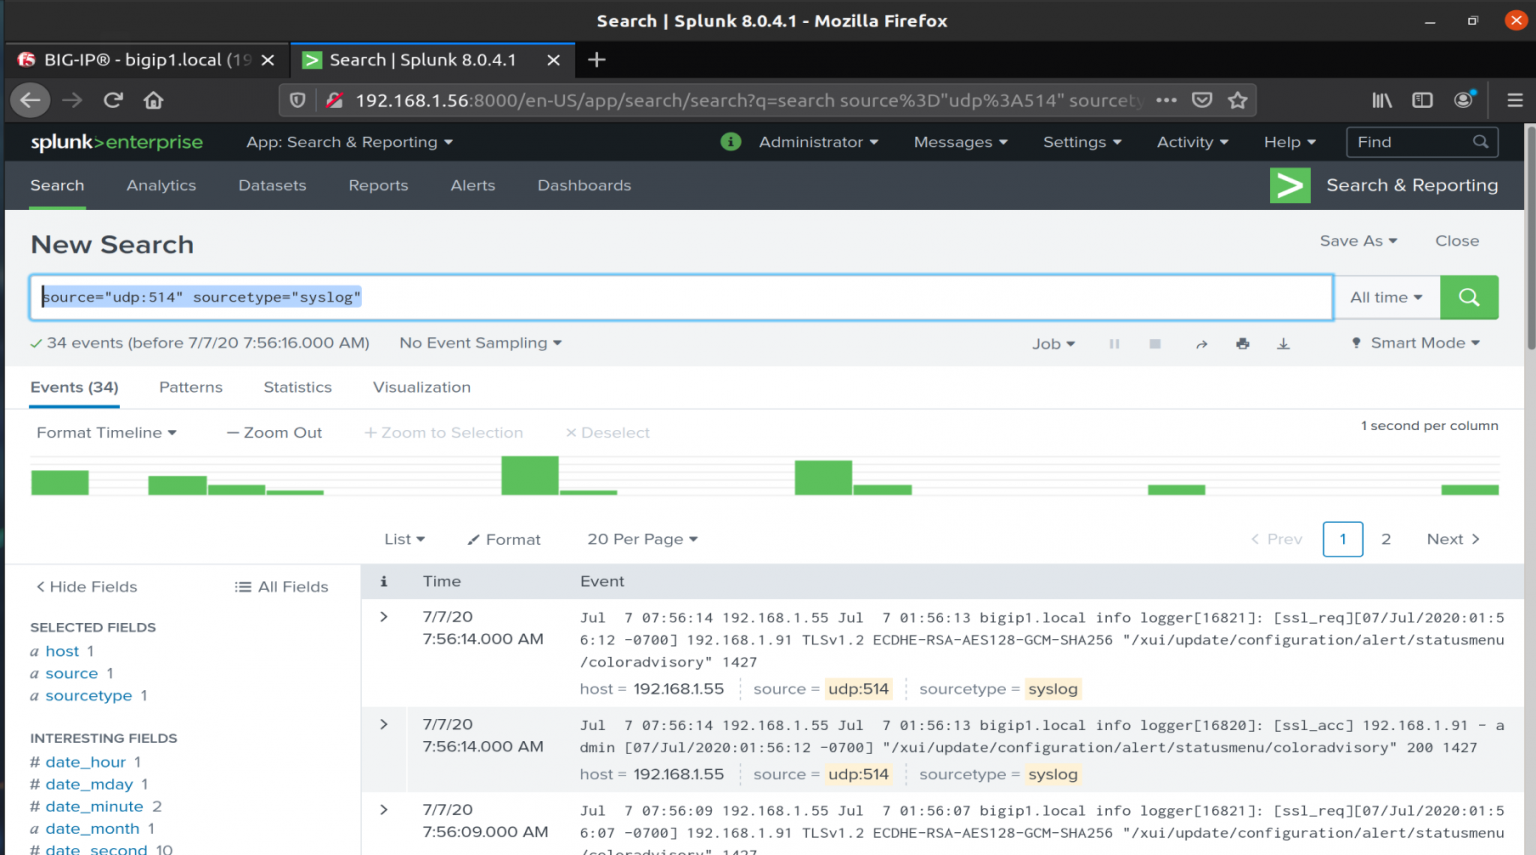Screen dimensions: 1536x855
Task: Open the Search & Reporting app icon
Action: [1289, 185]
